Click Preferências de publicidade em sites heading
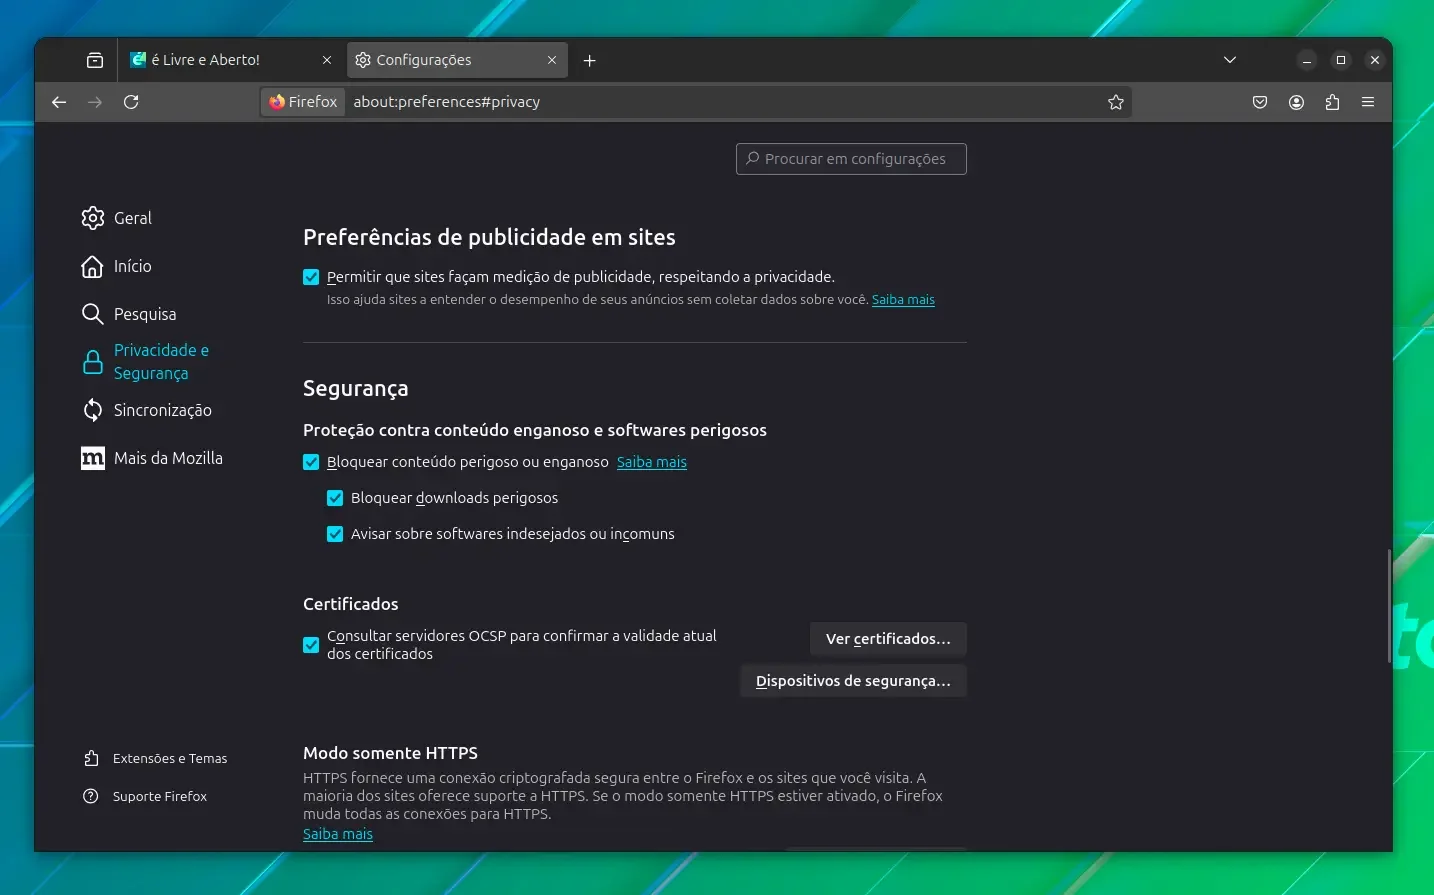Screen dimensions: 1434x895 489,237
